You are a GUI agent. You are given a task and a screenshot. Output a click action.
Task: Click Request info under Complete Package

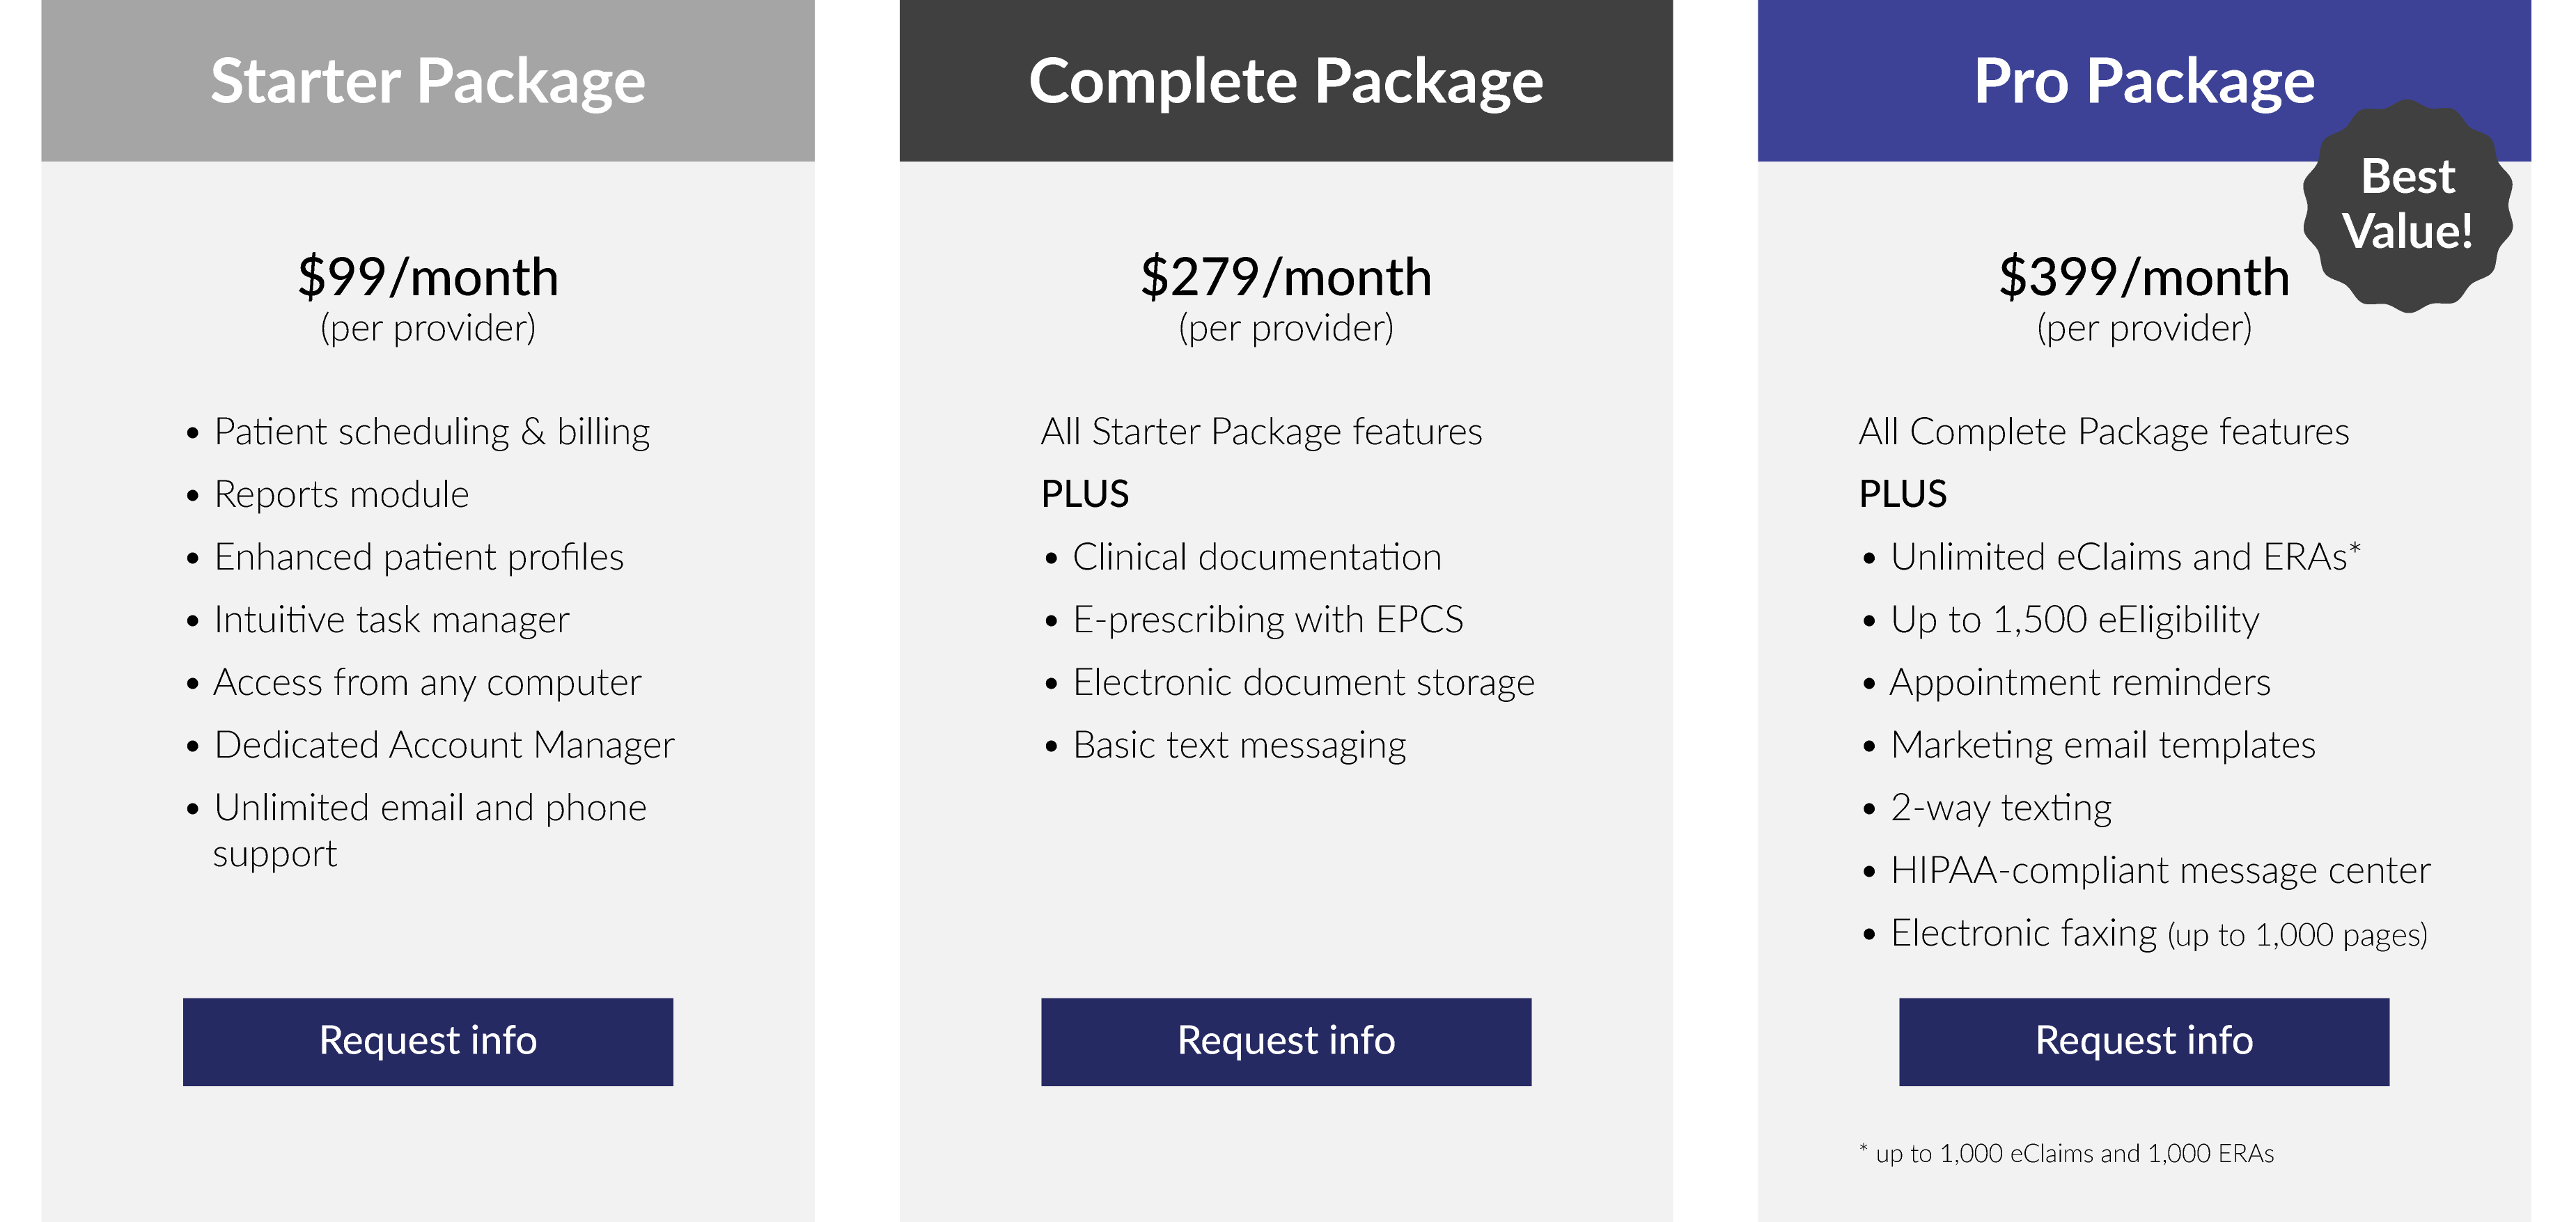pyautogui.click(x=1286, y=1041)
